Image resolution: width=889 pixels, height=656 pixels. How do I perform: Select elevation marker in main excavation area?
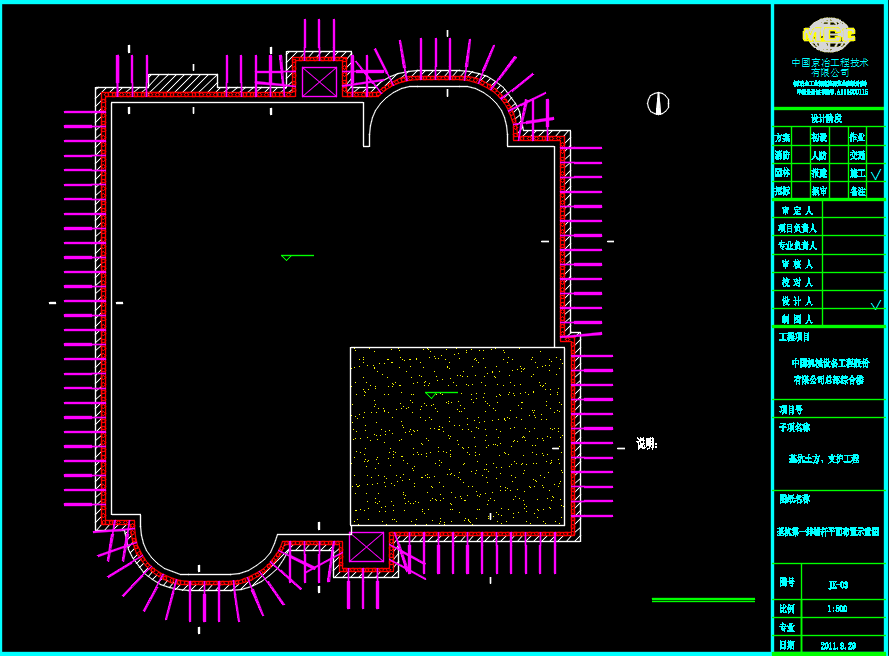[x=297, y=257]
